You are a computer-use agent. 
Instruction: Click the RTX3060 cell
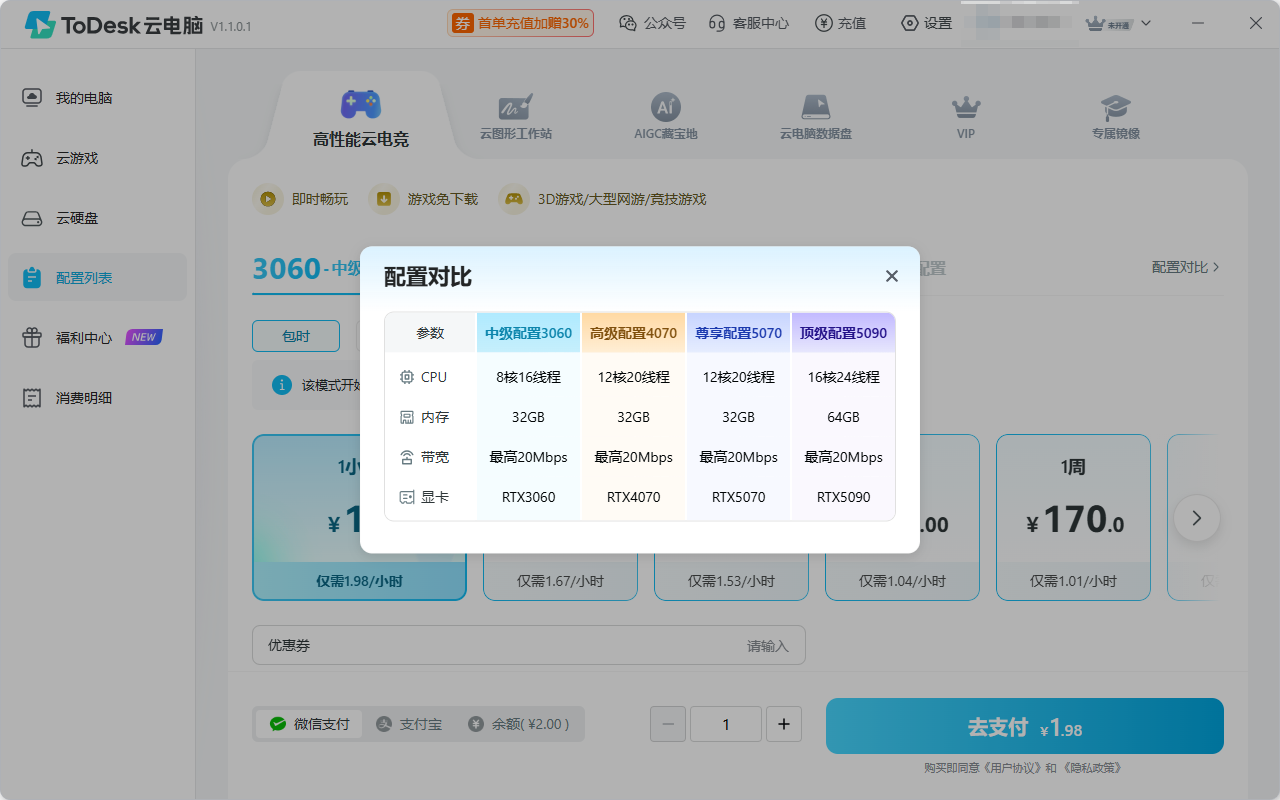pyautogui.click(x=529, y=497)
